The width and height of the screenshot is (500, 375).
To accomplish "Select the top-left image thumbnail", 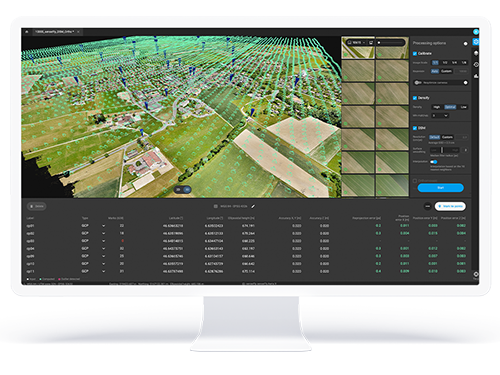I will tap(358, 48).
